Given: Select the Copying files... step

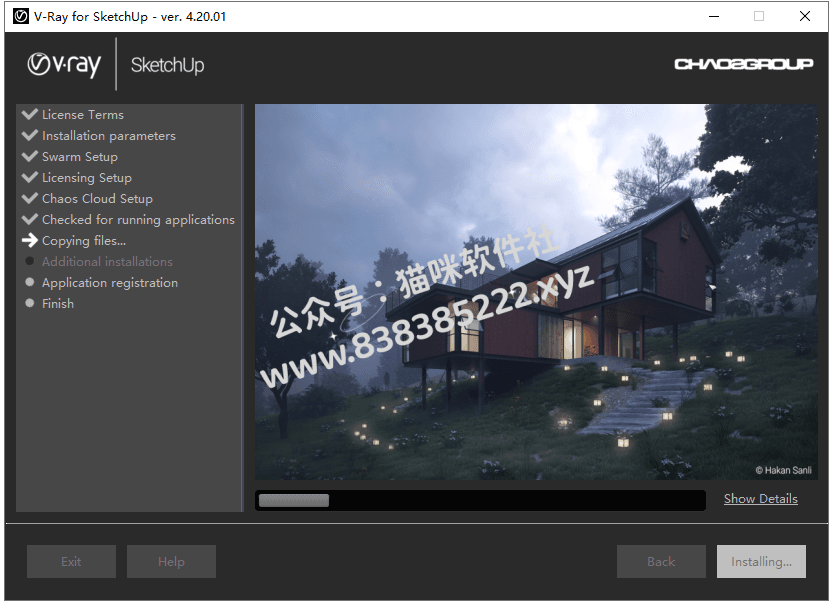Looking at the screenshot, I should click(84, 241).
